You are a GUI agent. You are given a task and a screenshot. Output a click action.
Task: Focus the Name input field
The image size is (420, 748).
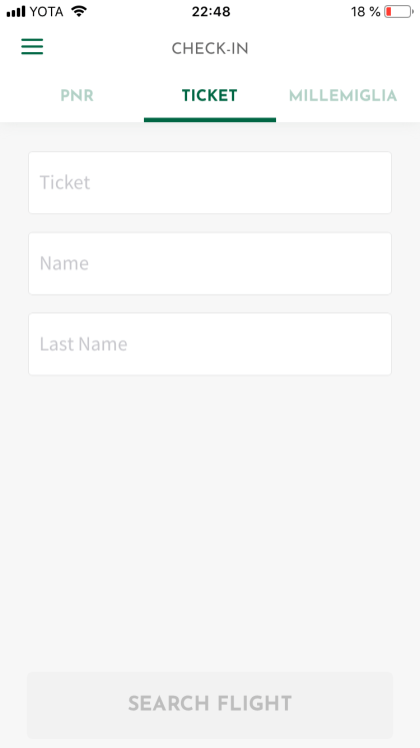tap(210, 263)
